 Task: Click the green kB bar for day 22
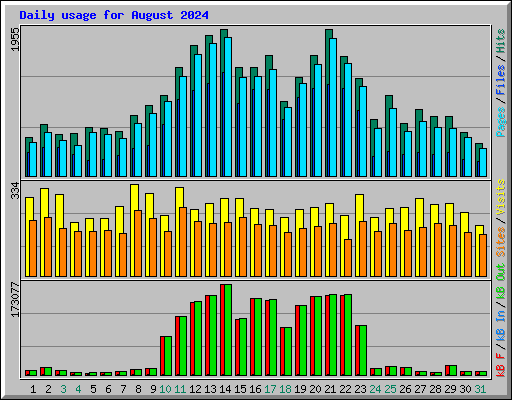(348, 335)
